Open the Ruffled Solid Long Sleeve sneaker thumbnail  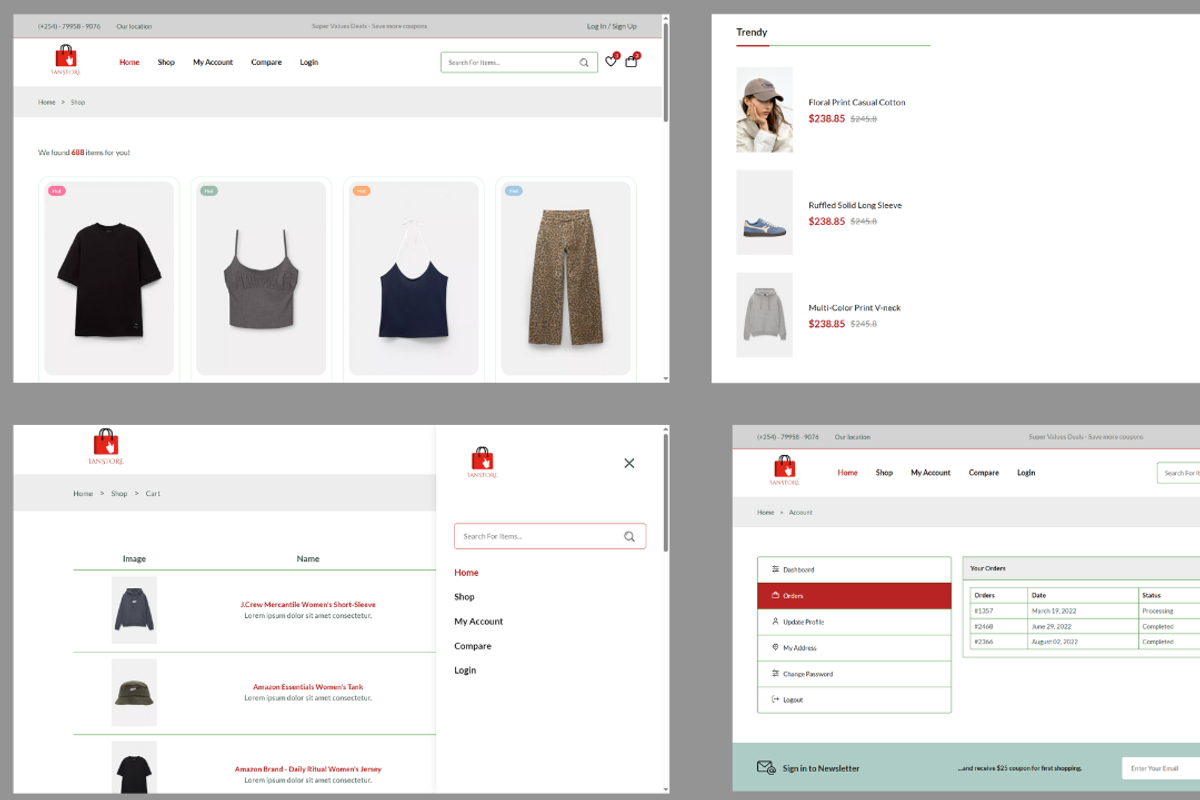[x=764, y=212]
